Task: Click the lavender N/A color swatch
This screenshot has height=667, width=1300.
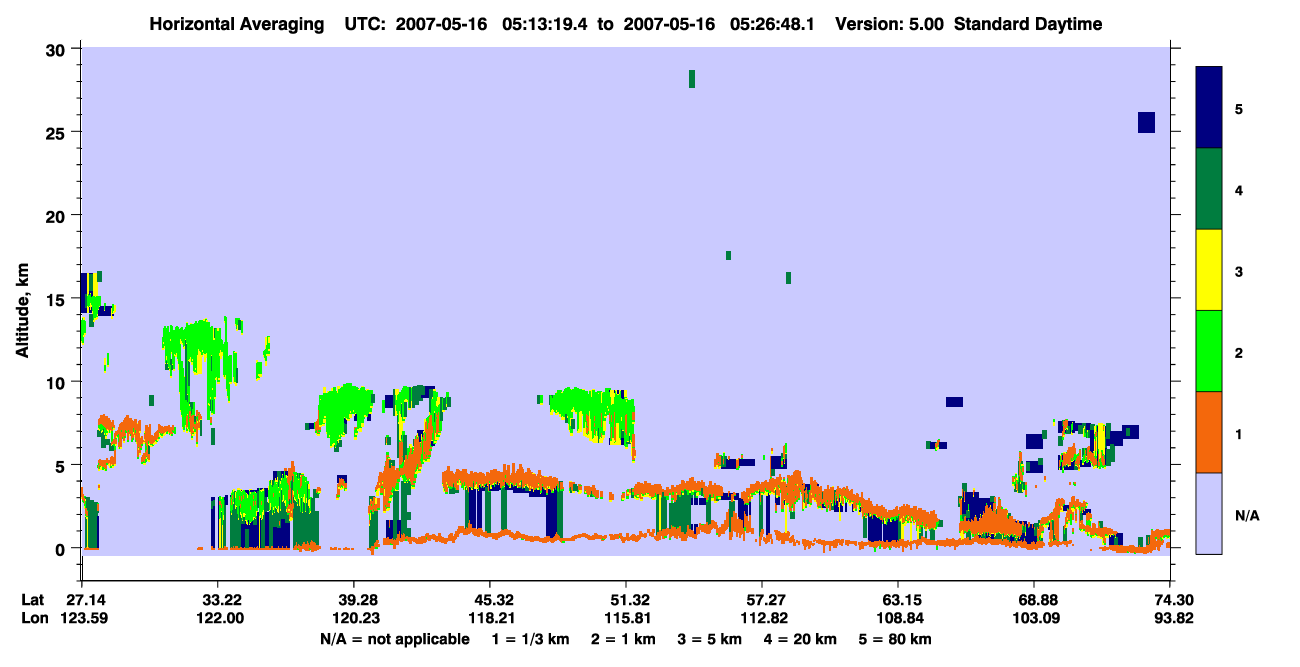Action: [1209, 513]
